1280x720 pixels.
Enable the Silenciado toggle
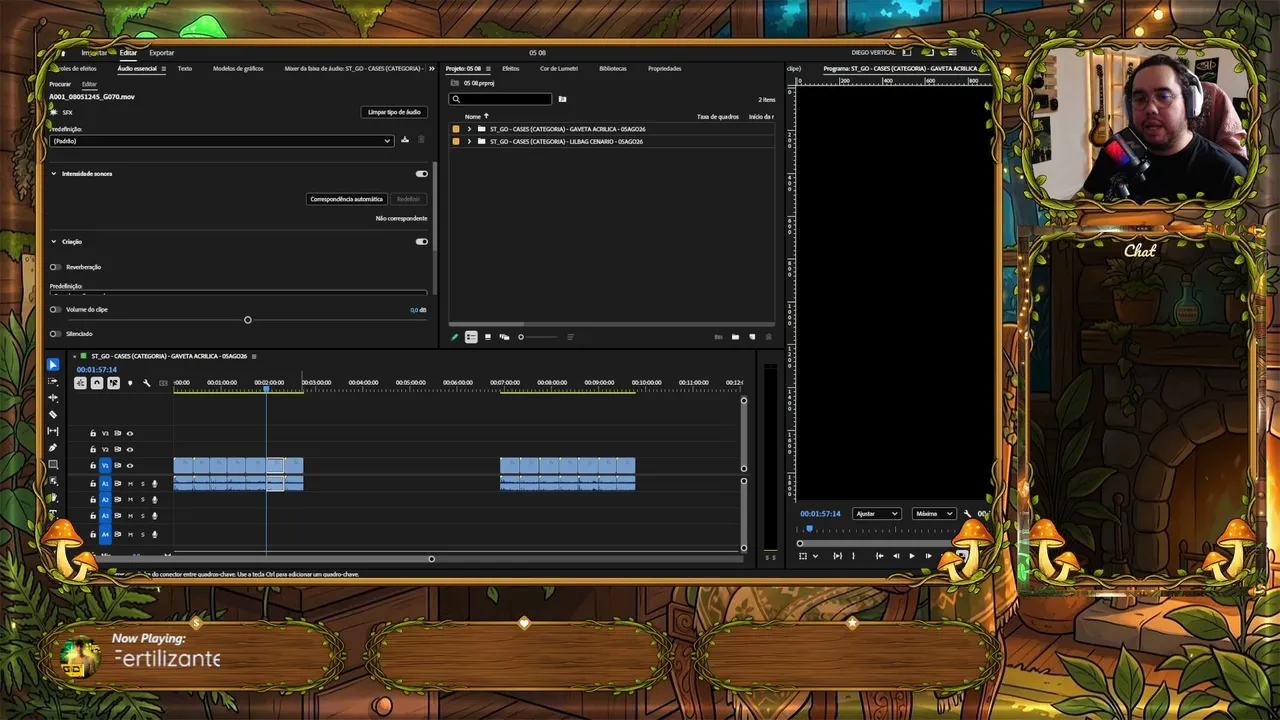pyautogui.click(x=56, y=334)
